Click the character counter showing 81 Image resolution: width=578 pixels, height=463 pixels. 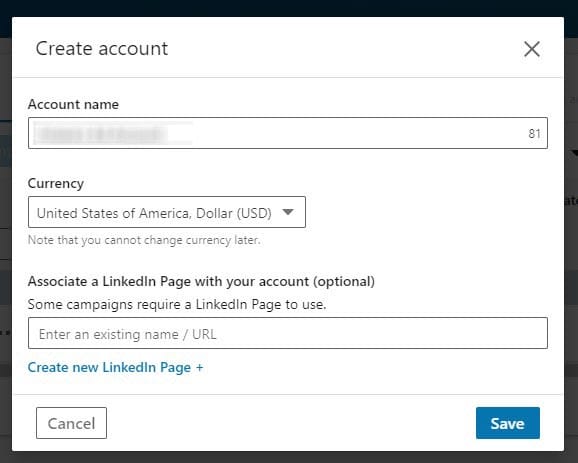pyautogui.click(x=534, y=133)
